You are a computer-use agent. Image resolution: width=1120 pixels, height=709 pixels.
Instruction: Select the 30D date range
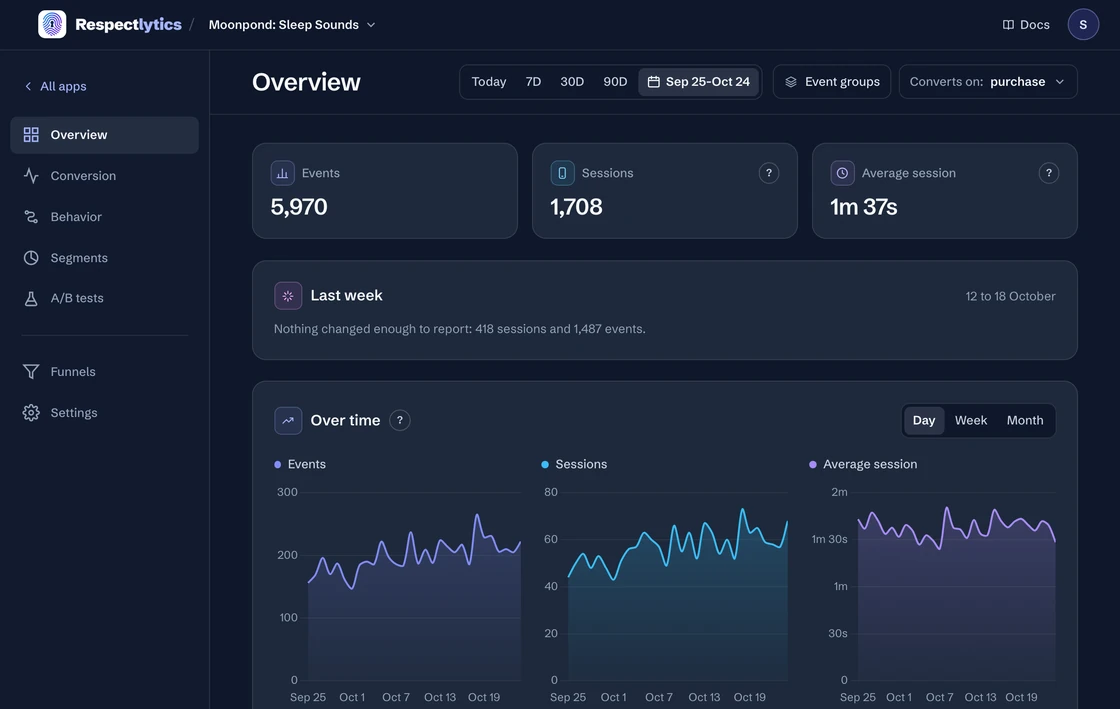tap(572, 82)
